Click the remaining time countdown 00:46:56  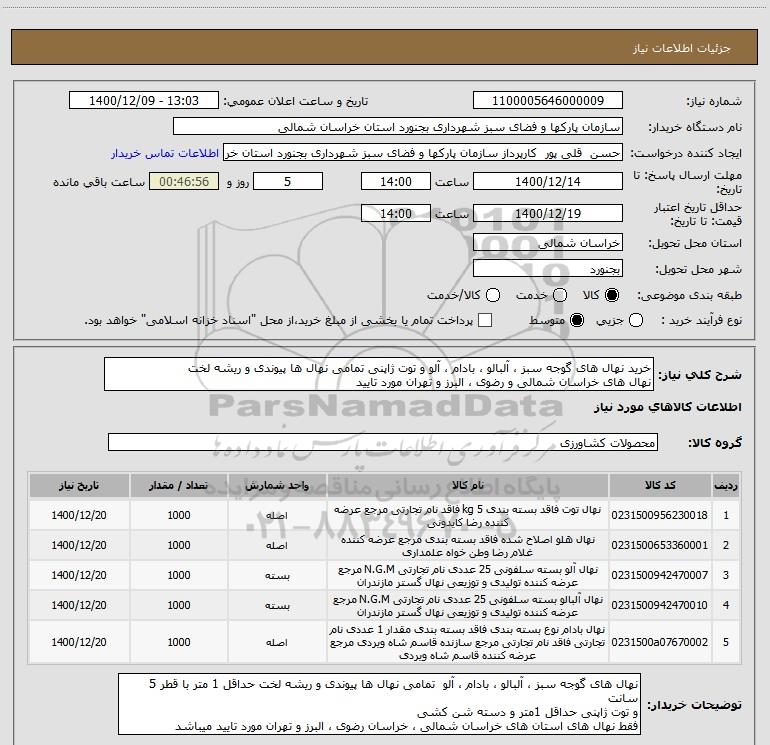tap(184, 182)
